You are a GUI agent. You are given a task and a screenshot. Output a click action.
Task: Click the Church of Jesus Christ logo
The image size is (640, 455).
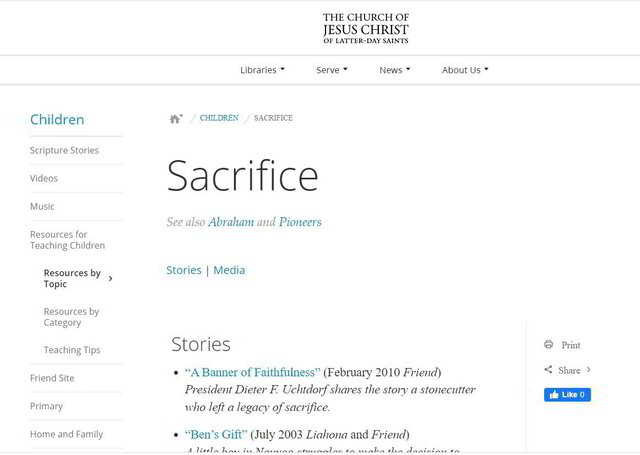pyautogui.click(x=365, y=28)
